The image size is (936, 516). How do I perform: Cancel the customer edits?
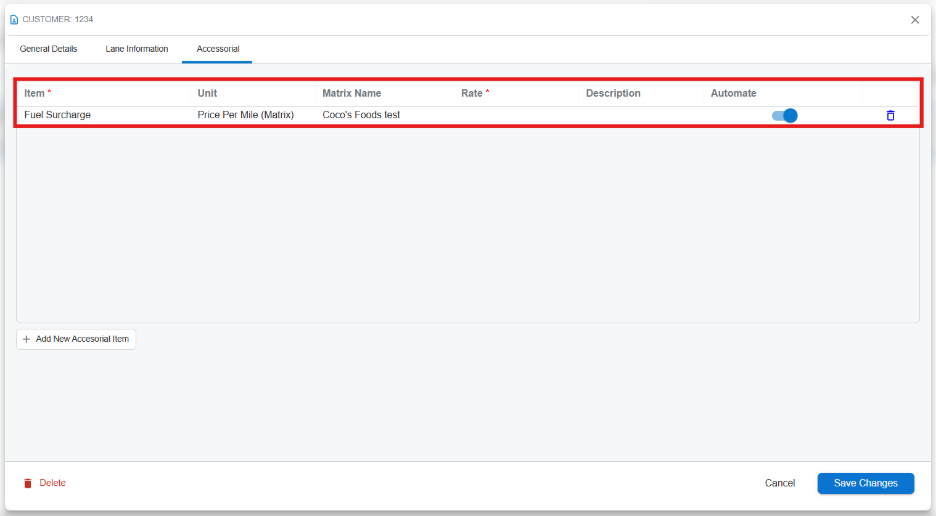[x=780, y=483]
